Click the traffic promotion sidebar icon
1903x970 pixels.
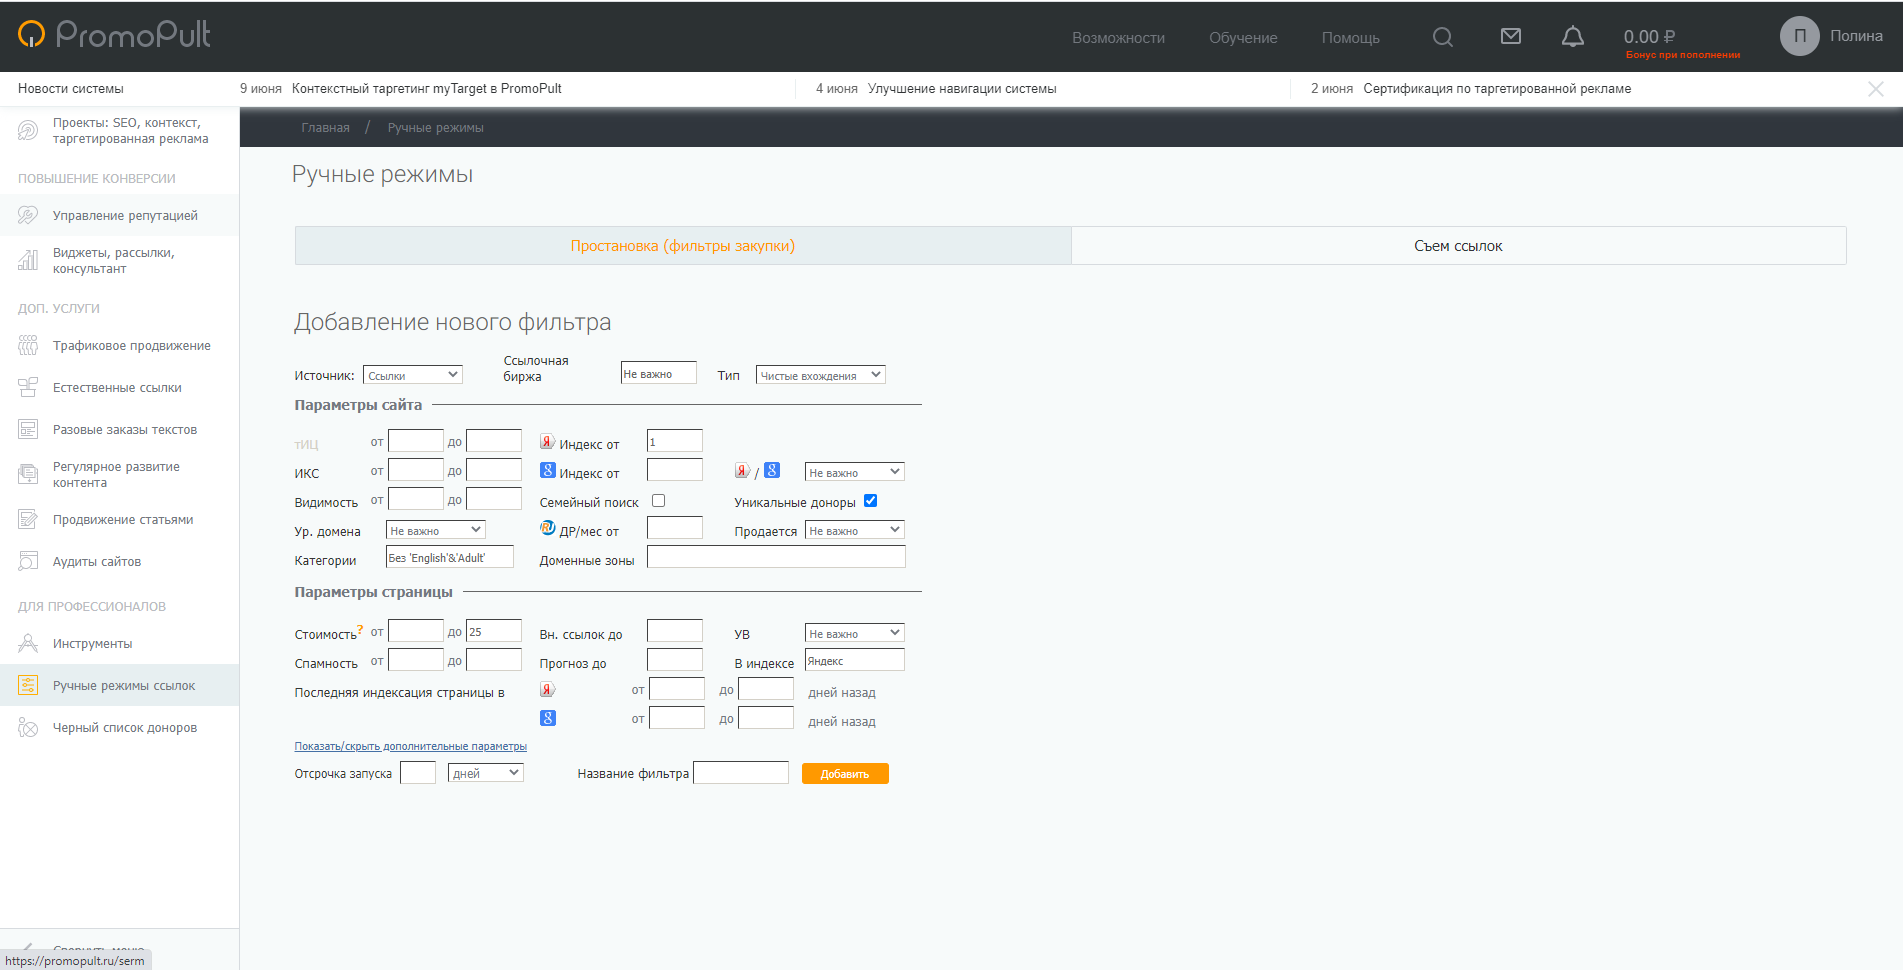click(28, 346)
